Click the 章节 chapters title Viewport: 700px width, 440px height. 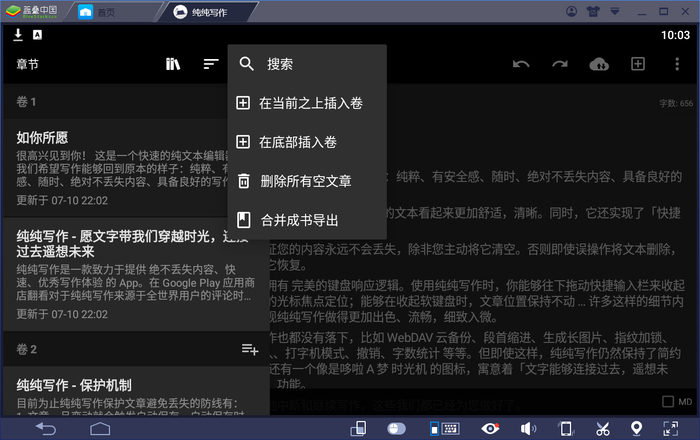click(x=28, y=64)
